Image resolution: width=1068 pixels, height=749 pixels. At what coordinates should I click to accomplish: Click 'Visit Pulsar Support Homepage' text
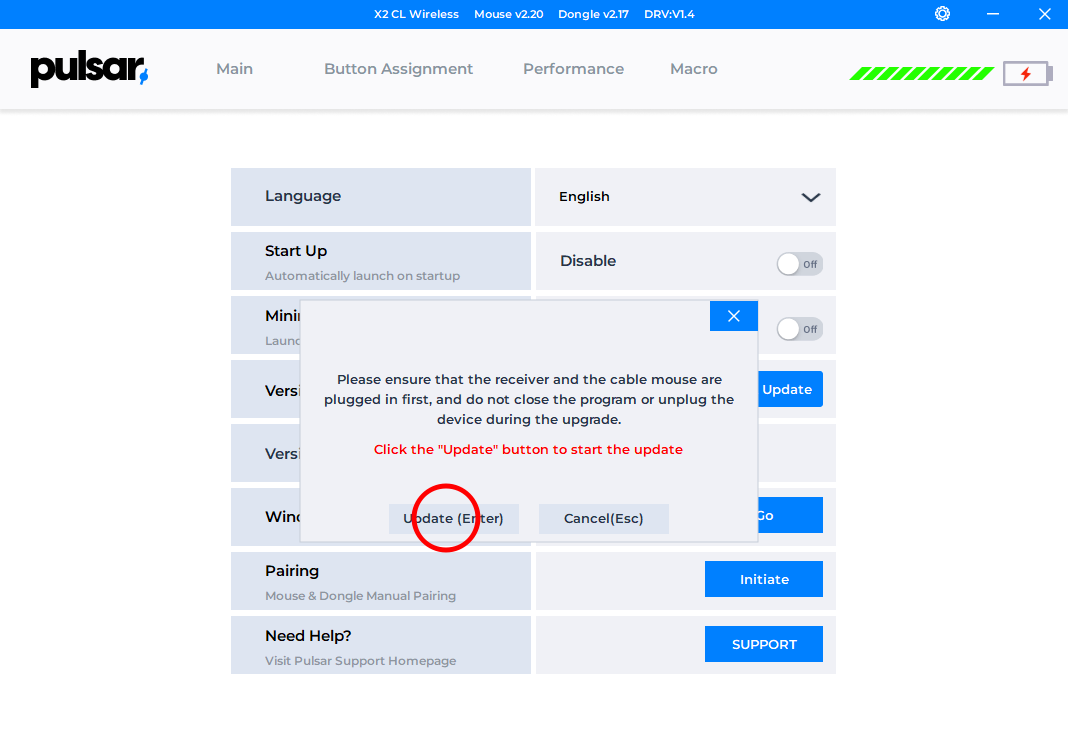pyautogui.click(x=360, y=660)
